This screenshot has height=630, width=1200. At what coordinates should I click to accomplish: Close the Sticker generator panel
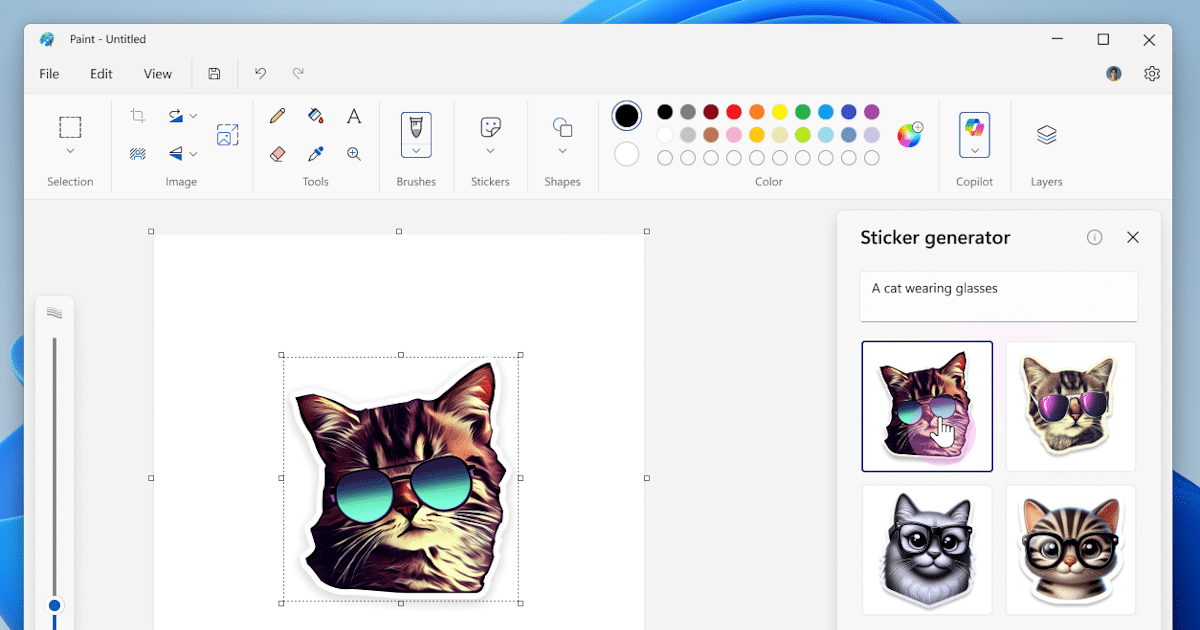1133,237
